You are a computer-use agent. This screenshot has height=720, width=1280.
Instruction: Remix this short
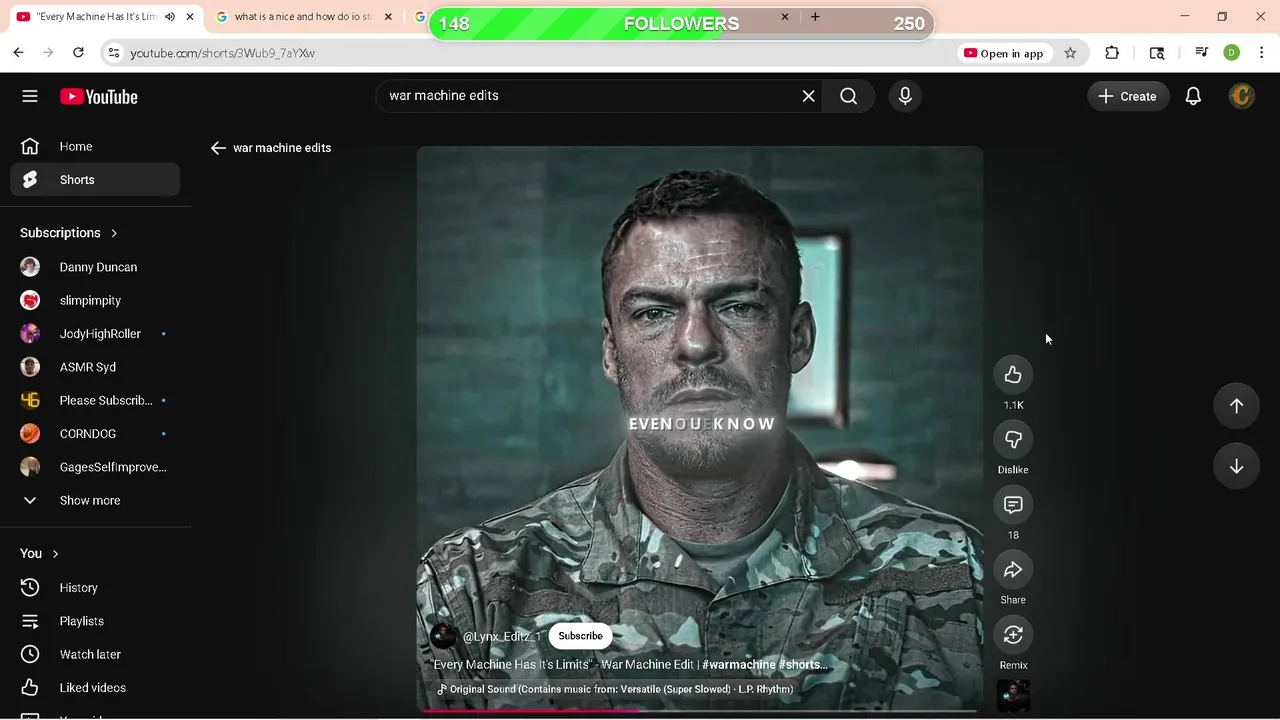pyautogui.click(x=1013, y=635)
